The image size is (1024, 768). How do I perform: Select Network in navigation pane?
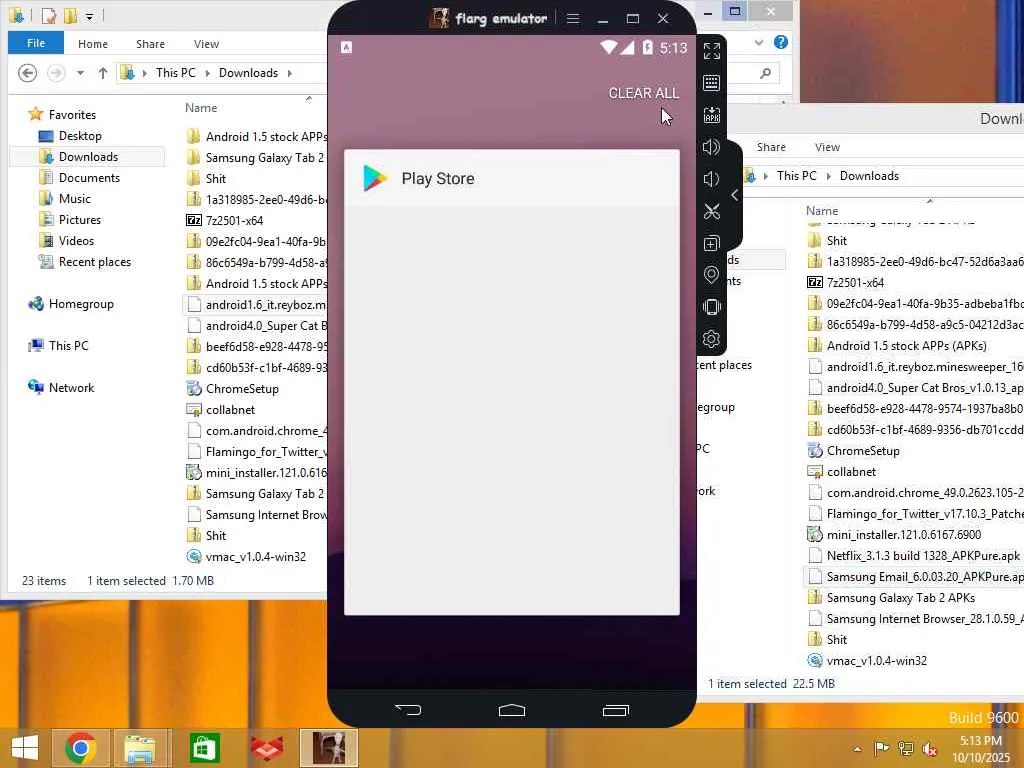[71, 387]
